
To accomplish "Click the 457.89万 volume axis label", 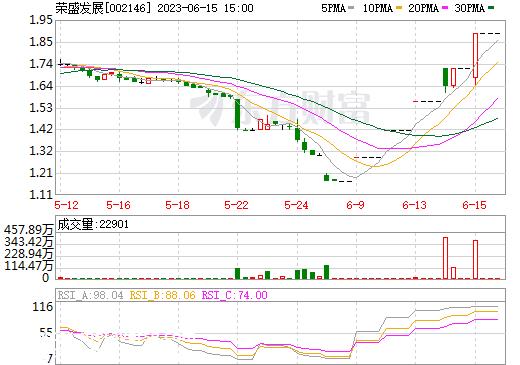I will pyautogui.click(x=29, y=230).
